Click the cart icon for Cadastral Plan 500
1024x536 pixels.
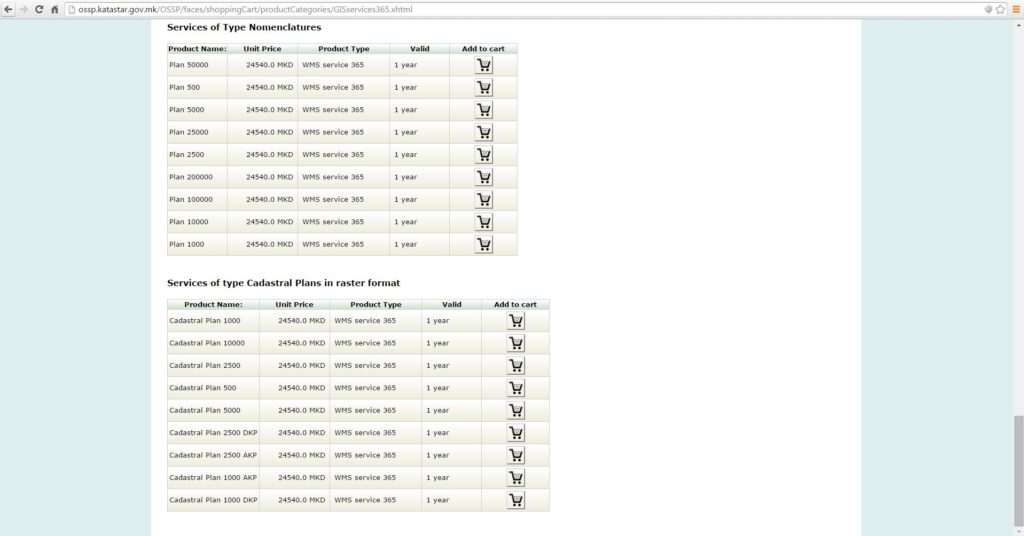(516, 388)
